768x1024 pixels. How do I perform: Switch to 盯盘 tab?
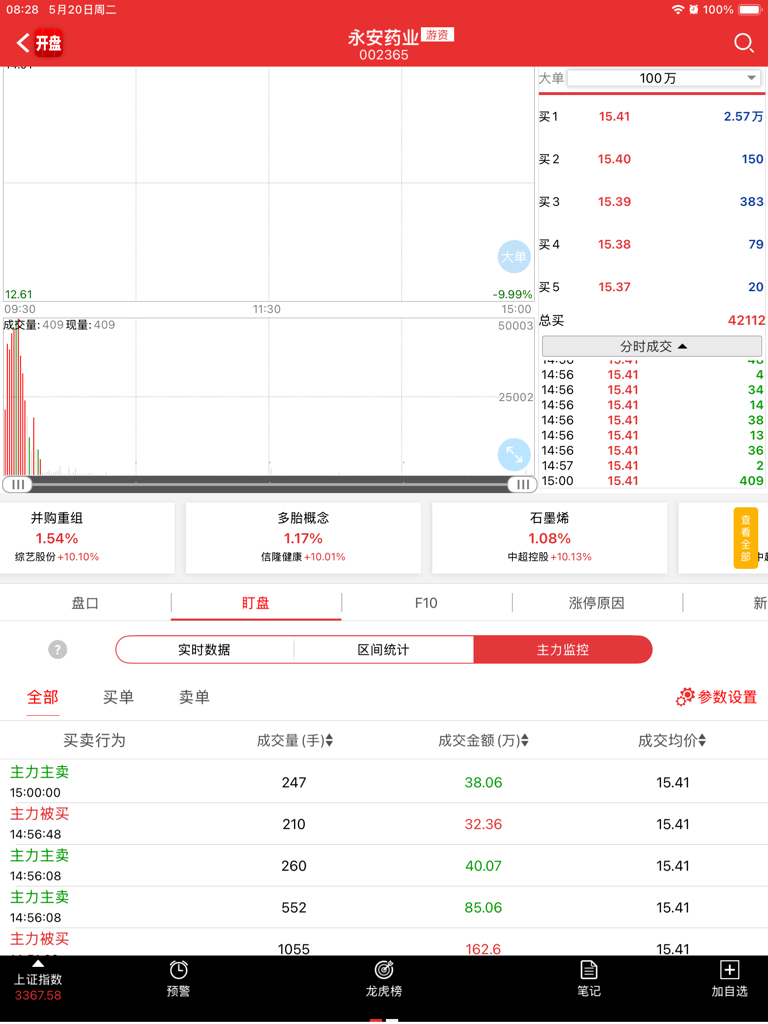click(255, 603)
